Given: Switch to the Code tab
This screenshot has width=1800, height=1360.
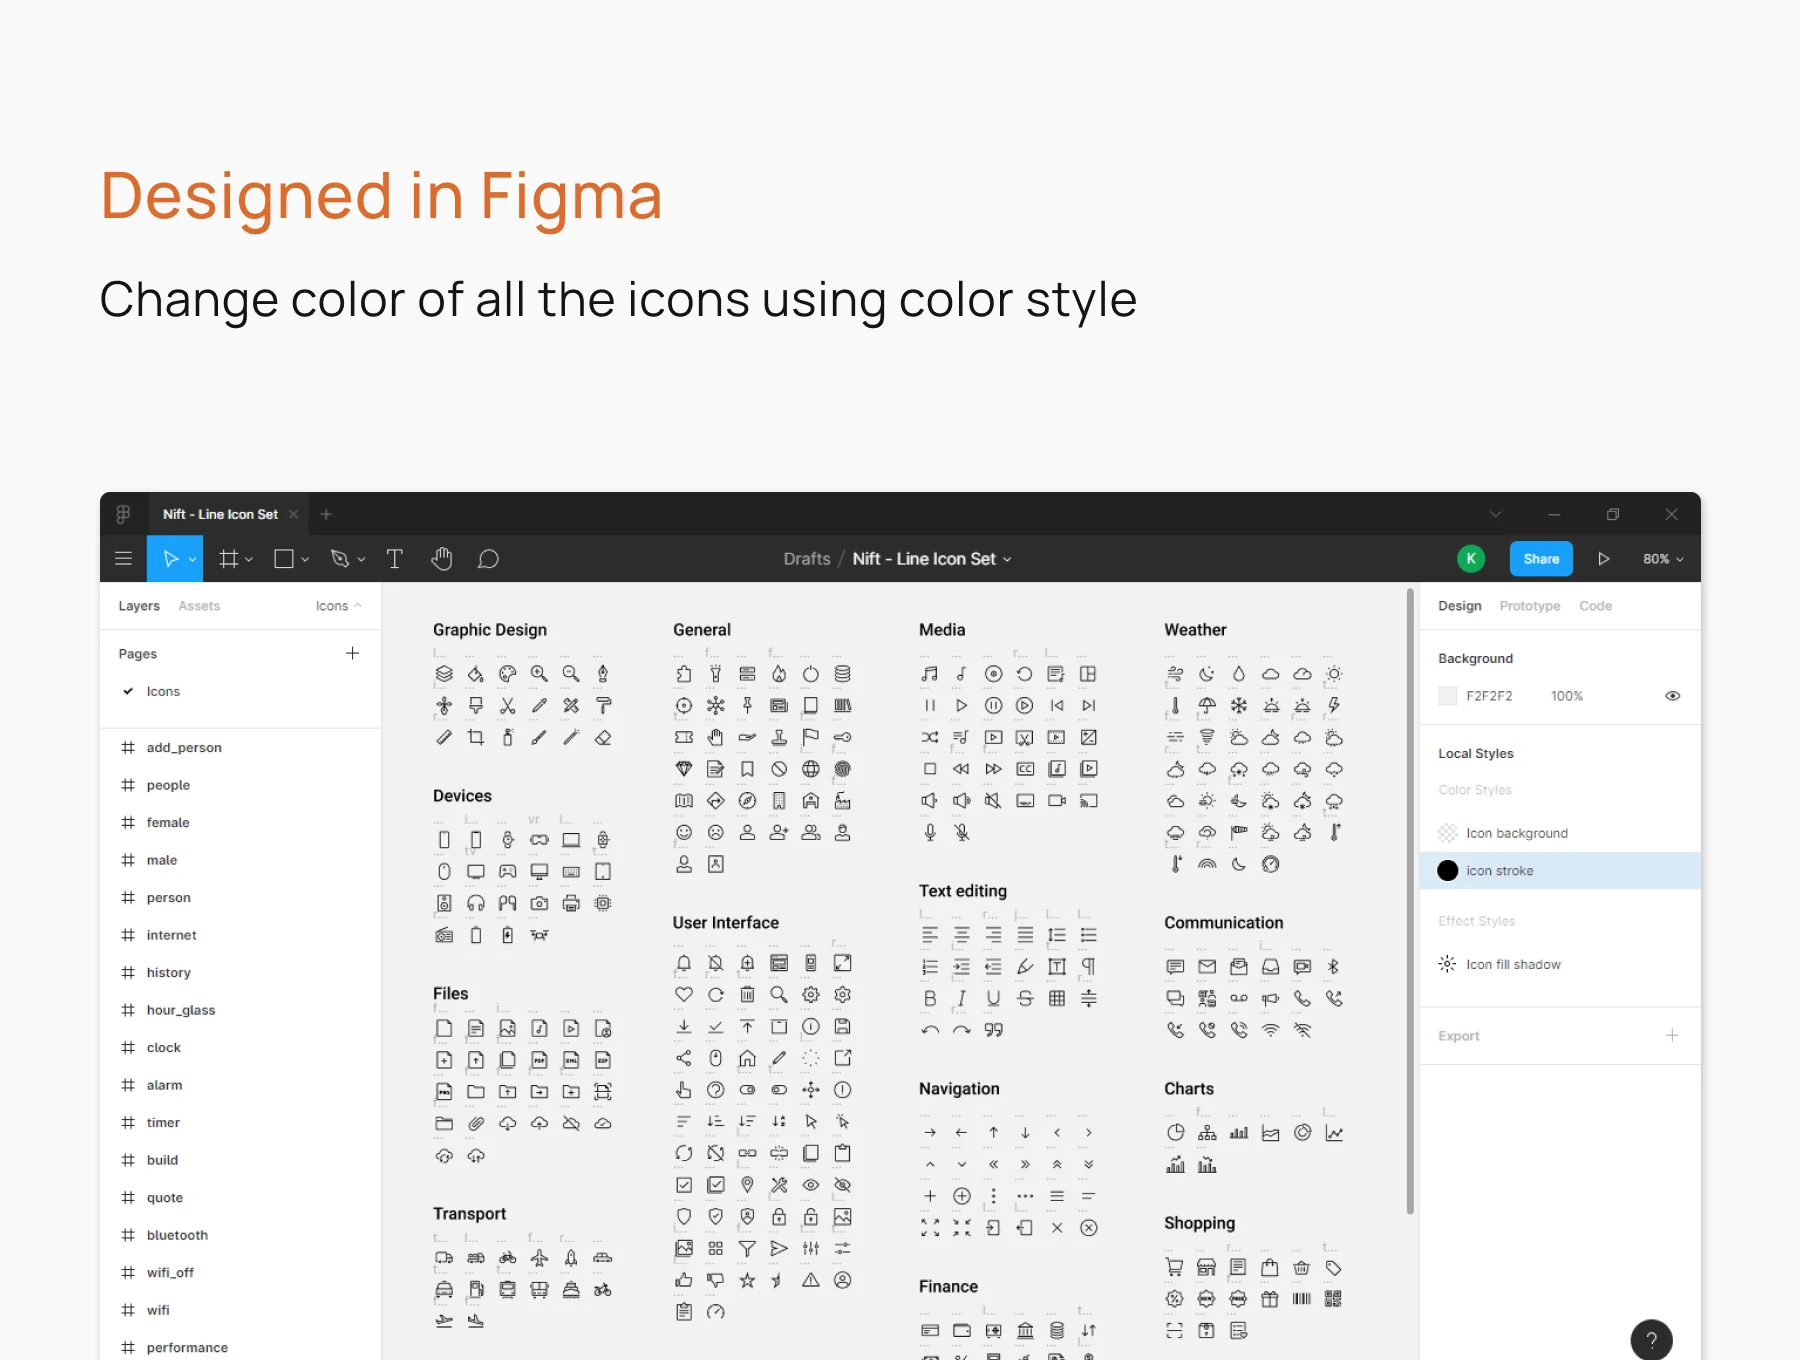Looking at the screenshot, I should click(x=1595, y=606).
